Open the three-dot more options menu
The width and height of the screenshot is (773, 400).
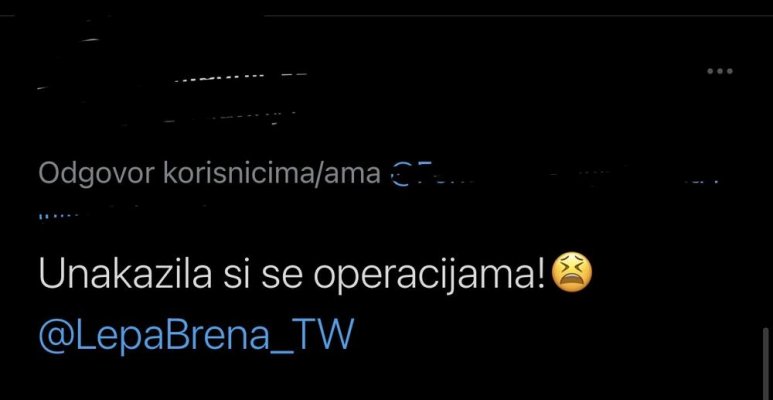tap(720, 71)
